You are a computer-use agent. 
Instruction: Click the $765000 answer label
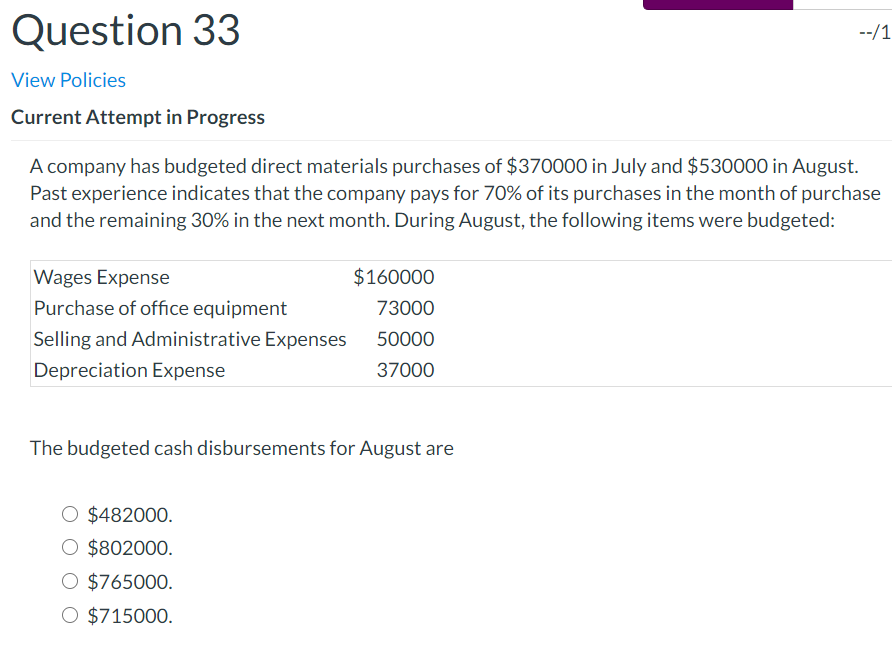(129, 581)
